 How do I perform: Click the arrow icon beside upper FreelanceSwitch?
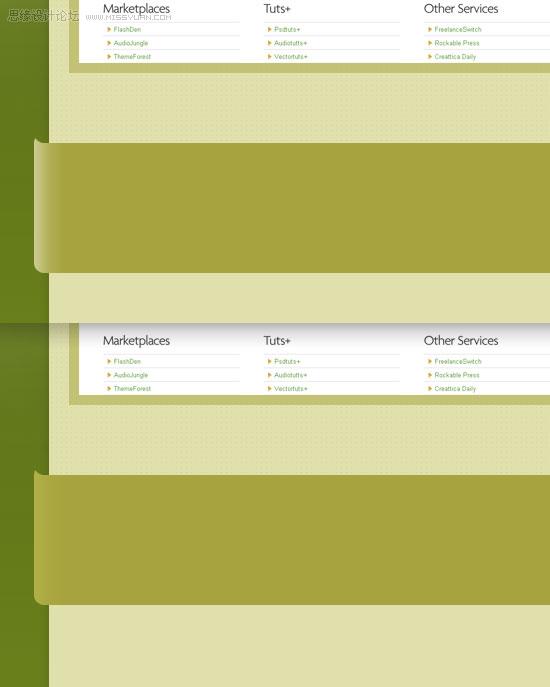430,29
